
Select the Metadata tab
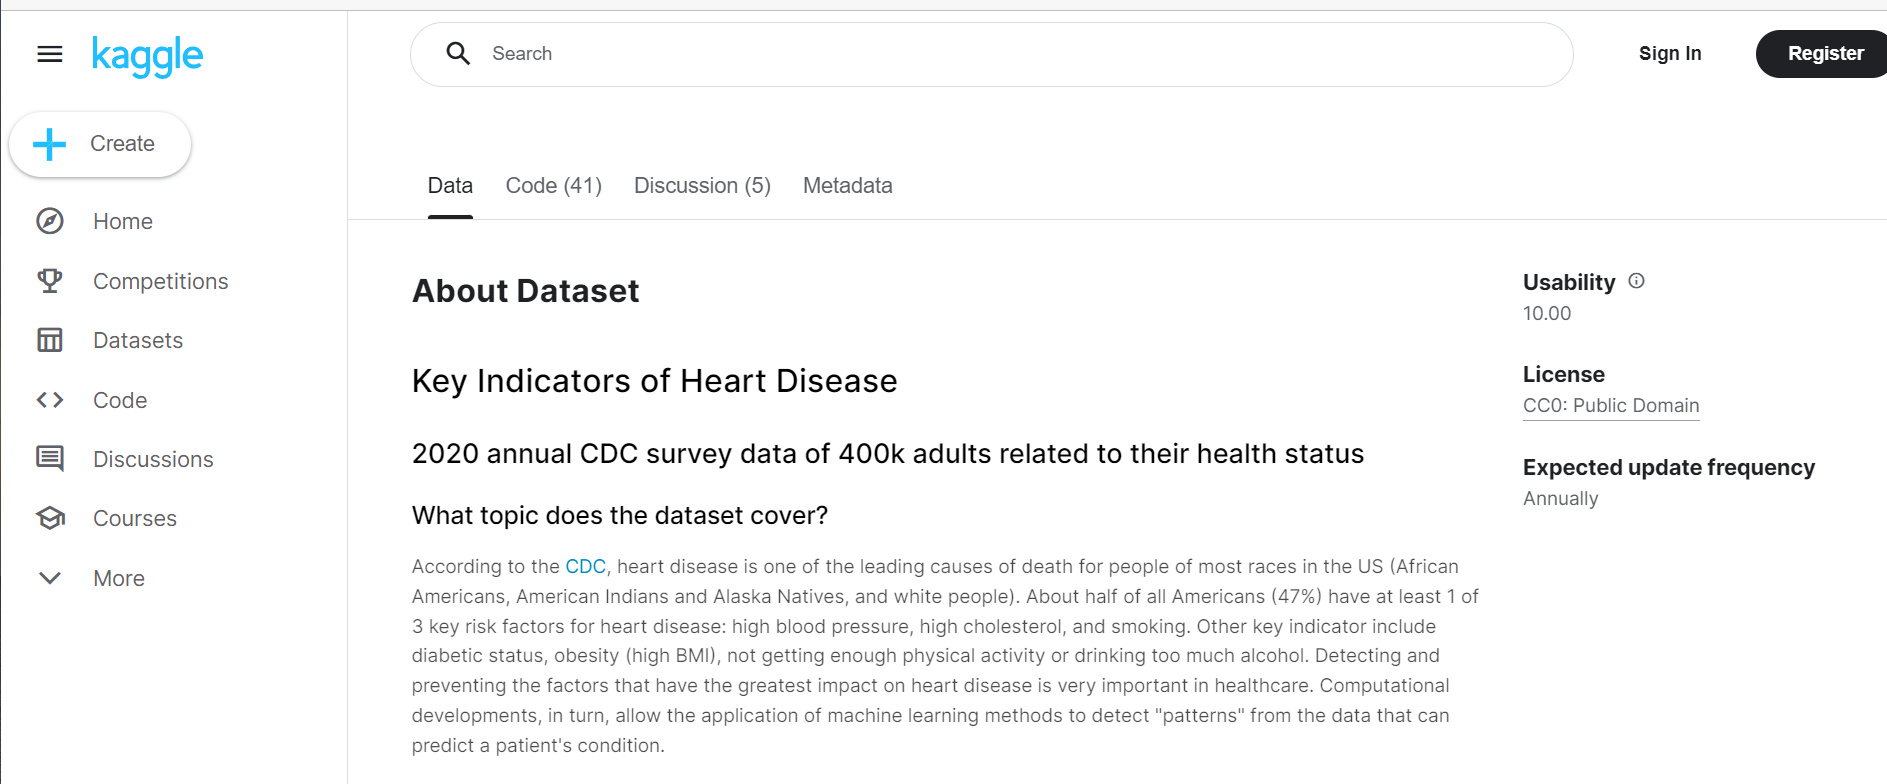(x=848, y=186)
